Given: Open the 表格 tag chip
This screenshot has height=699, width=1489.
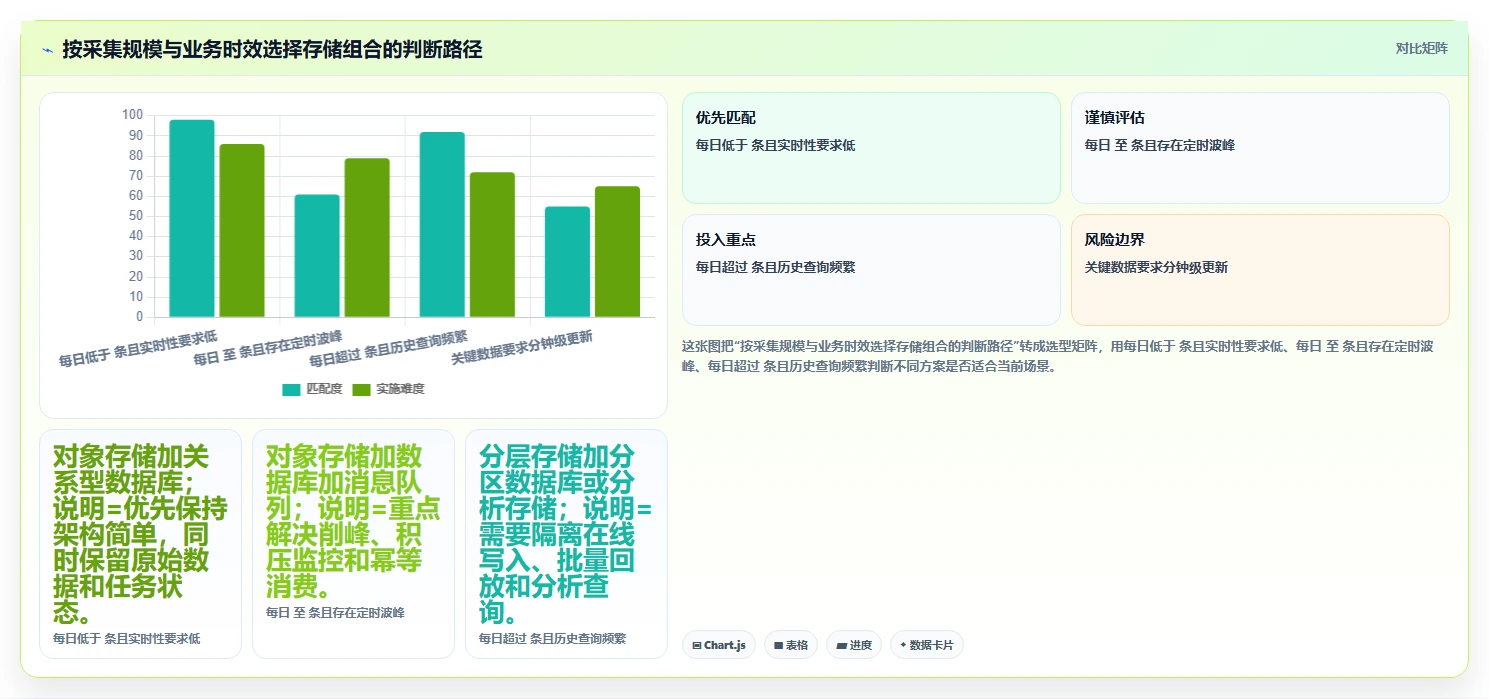Looking at the screenshot, I should [x=791, y=645].
